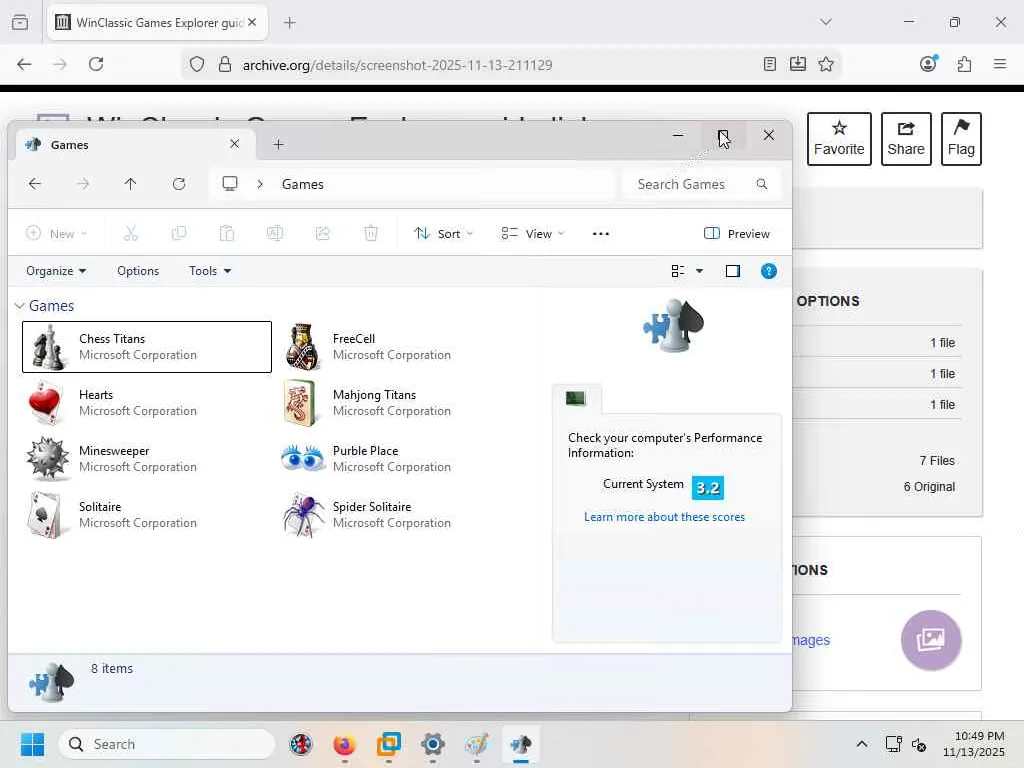
Task: Toggle the preview pane square icon
Action: pos(733,271)
